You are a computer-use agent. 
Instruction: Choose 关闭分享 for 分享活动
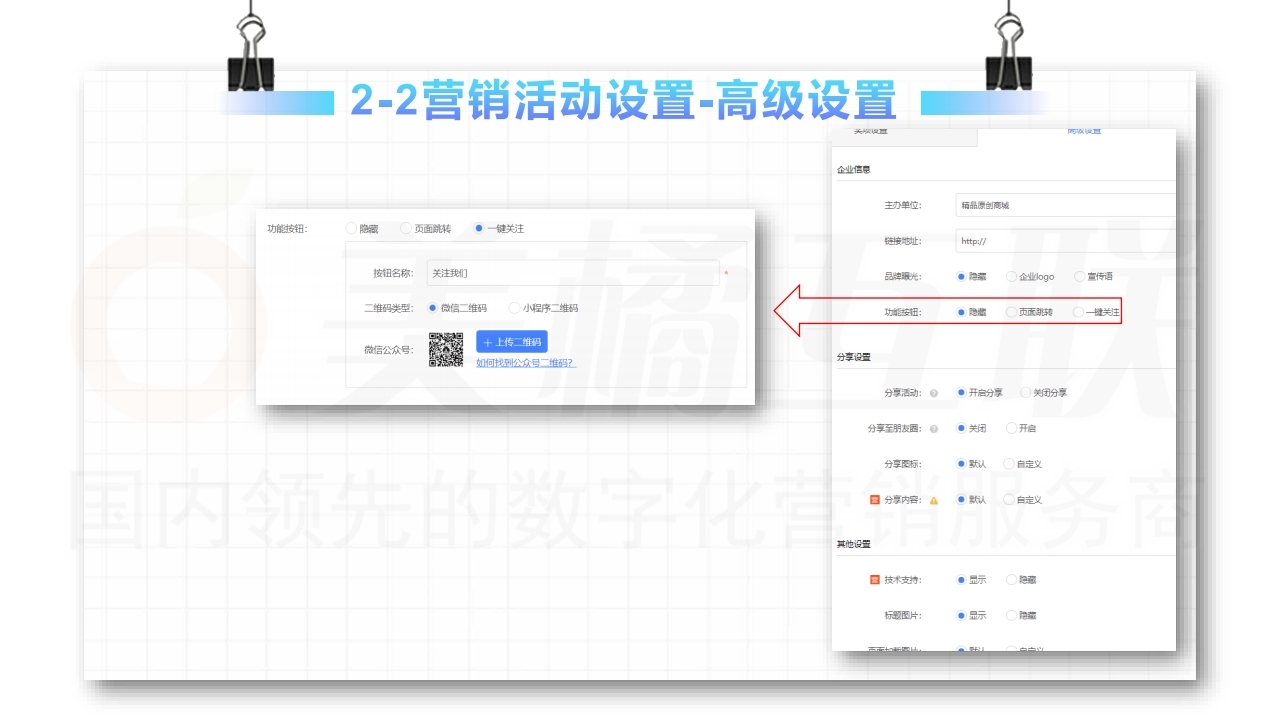pyautogui.click(x=1026, y=393)
